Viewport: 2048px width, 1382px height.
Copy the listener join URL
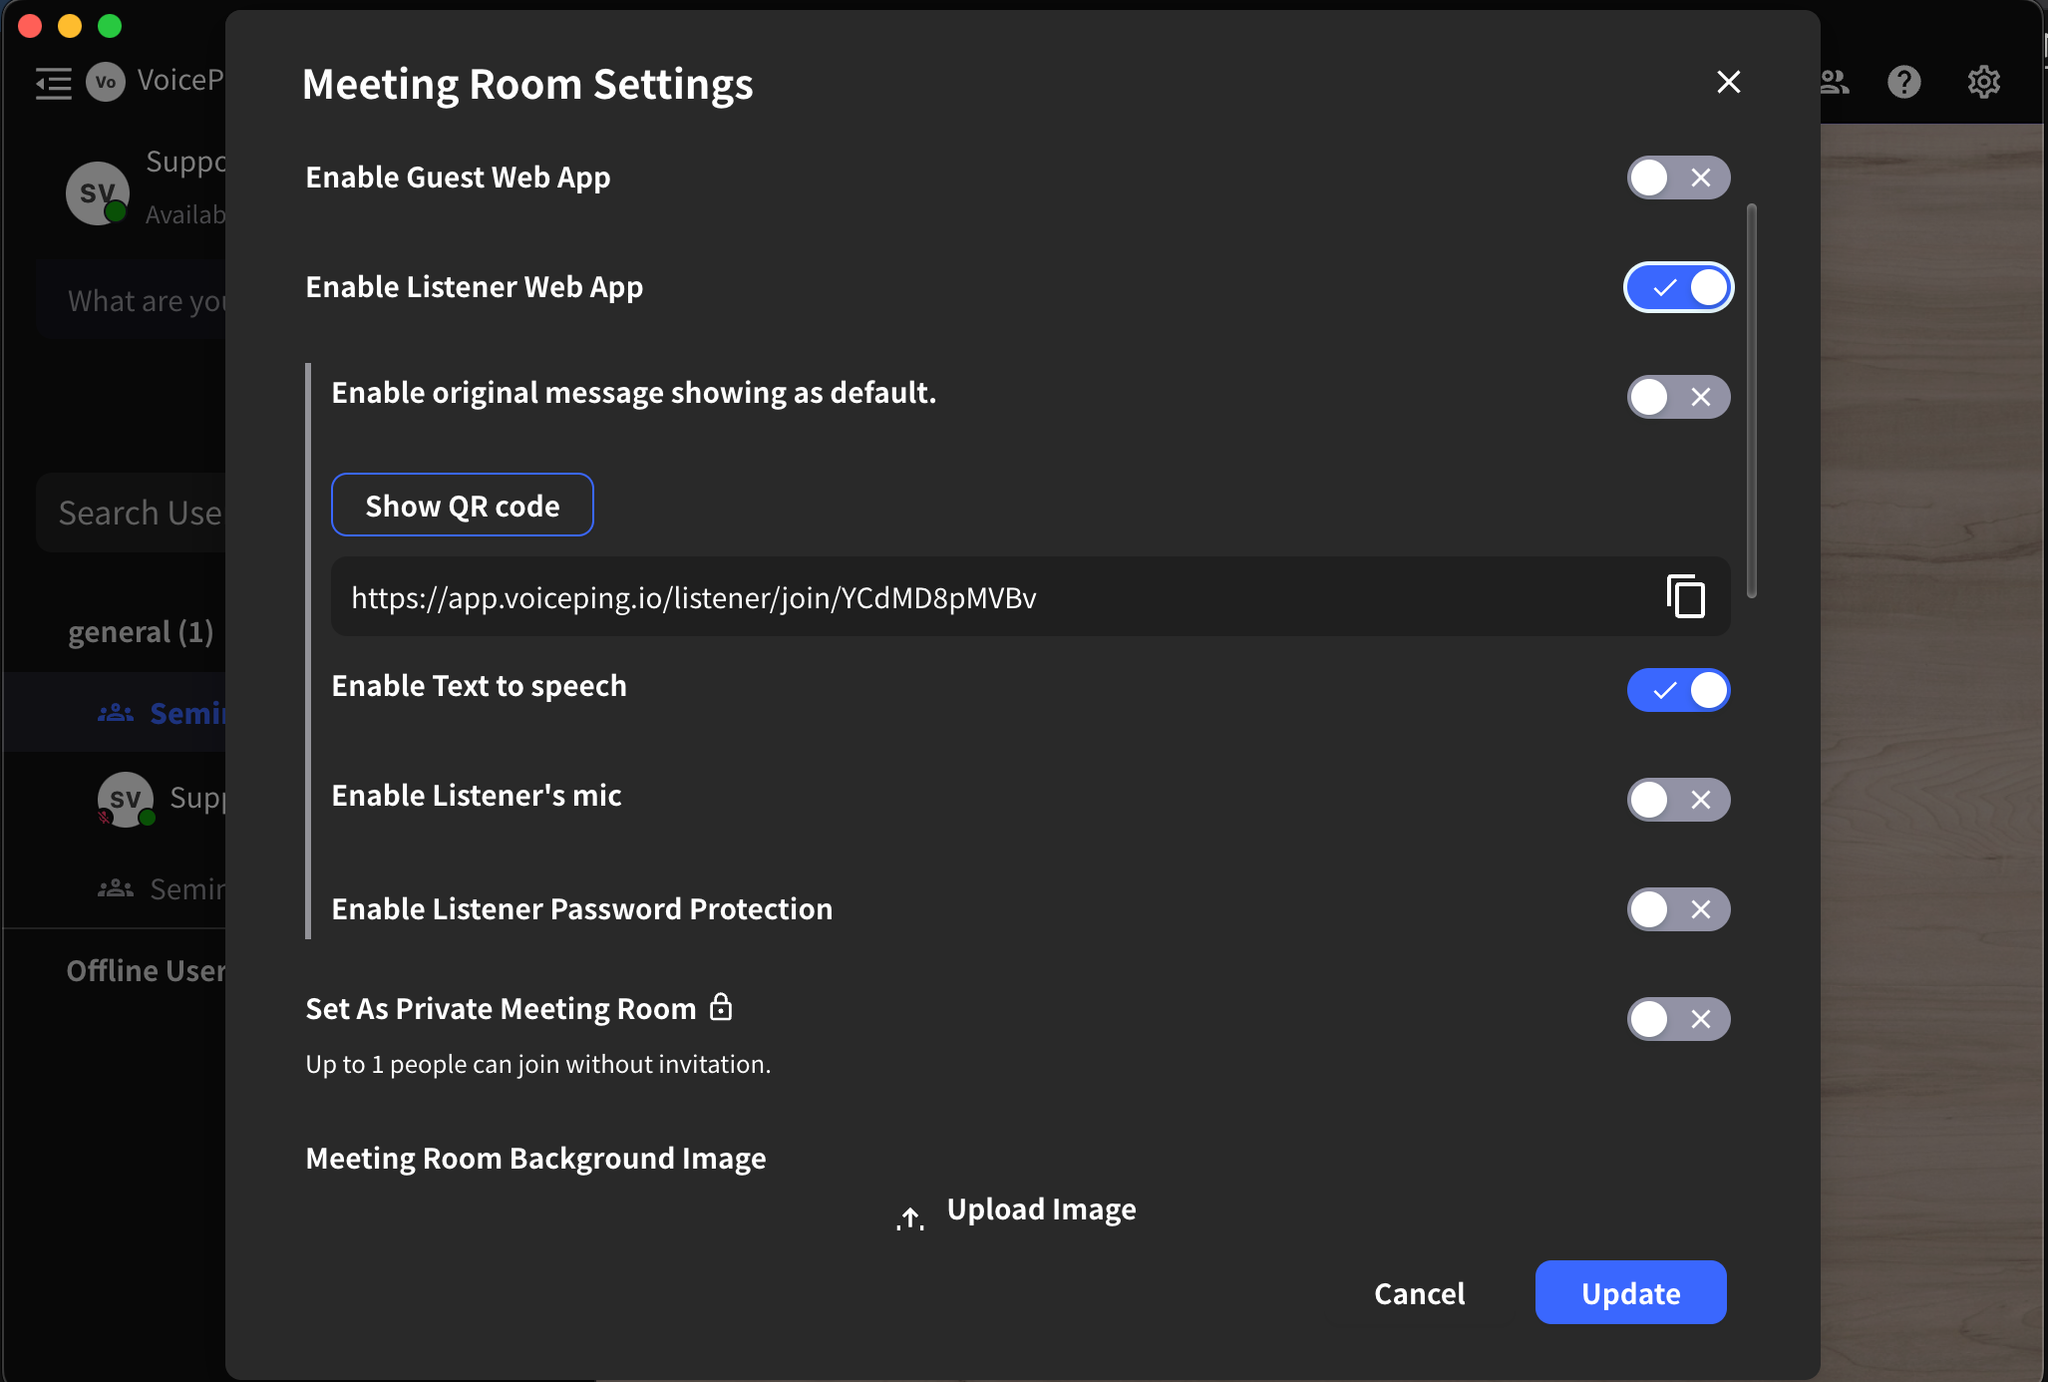1685,597
